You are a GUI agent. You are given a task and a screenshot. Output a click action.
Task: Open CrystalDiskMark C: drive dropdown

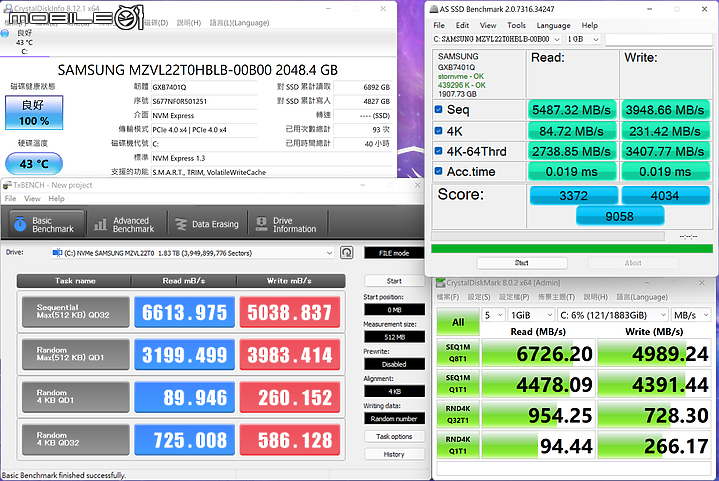coord(613,315)
